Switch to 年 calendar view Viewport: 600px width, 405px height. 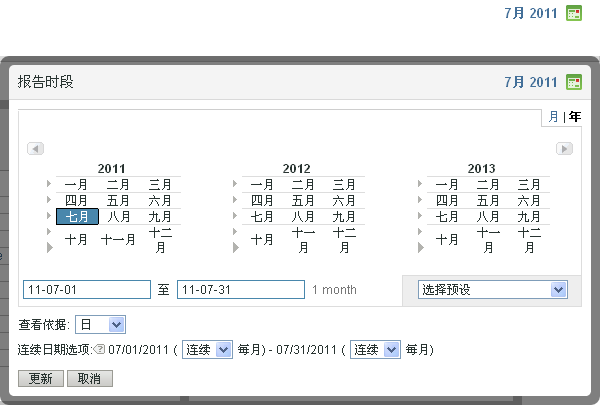click(x=574, y=117)
